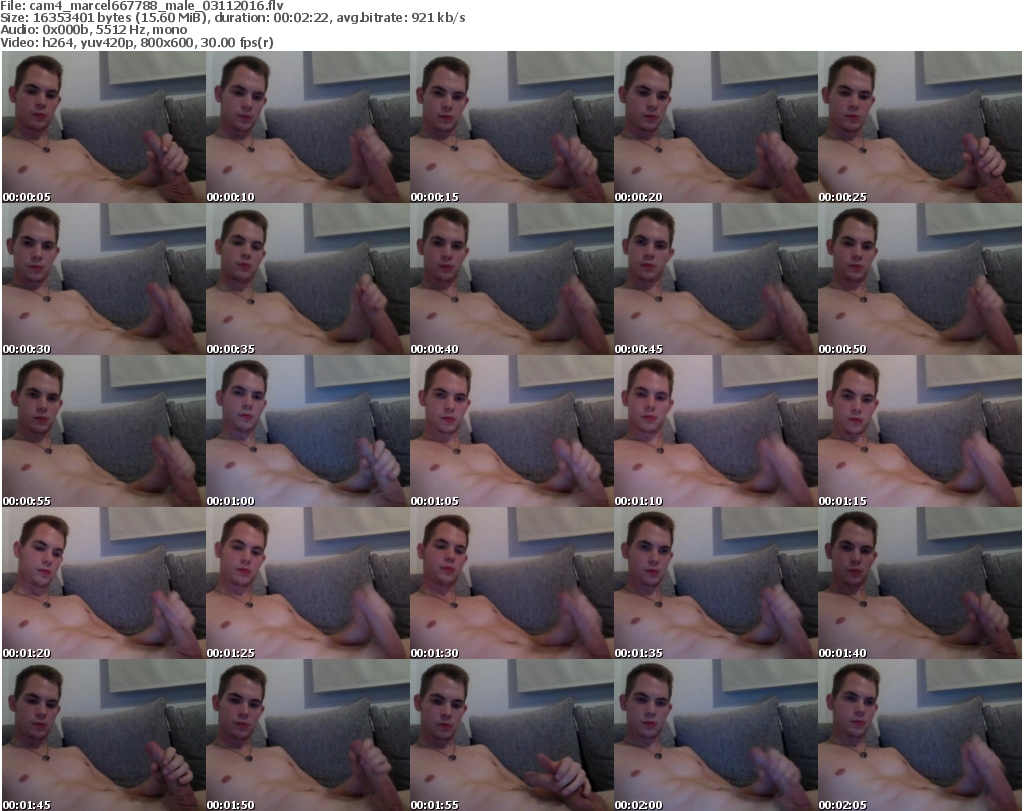
Task: Open the frame stamped 00:01:05
Action: (511, 431)
